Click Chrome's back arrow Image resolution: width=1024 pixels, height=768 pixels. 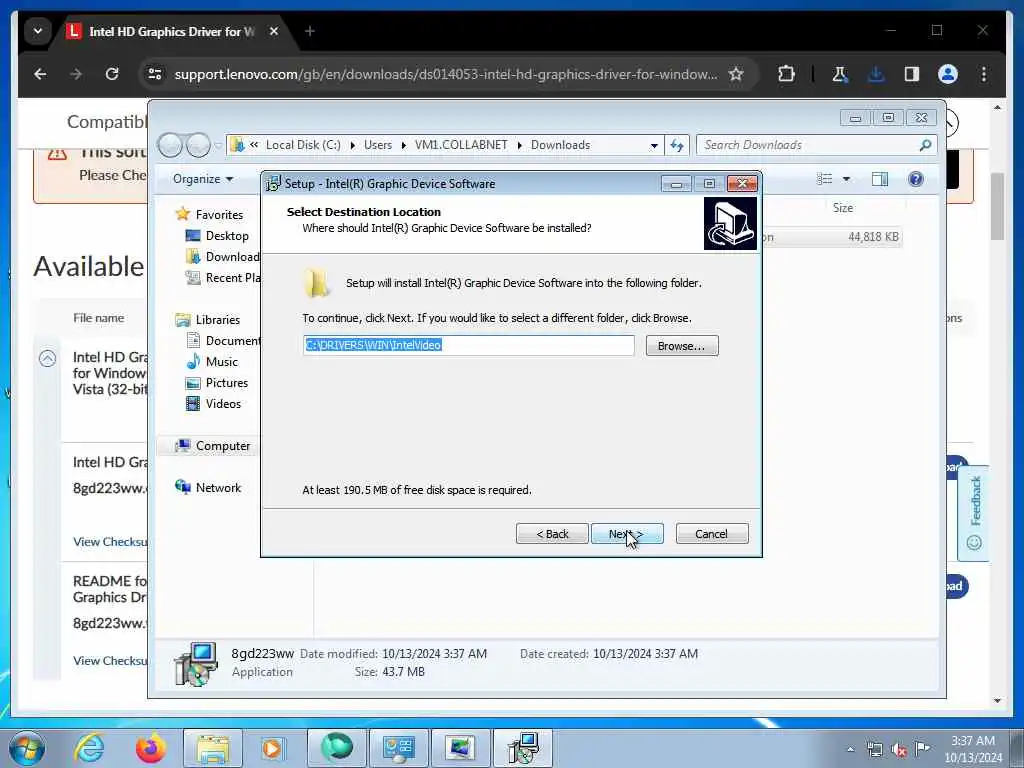click(x=40, y=74)
